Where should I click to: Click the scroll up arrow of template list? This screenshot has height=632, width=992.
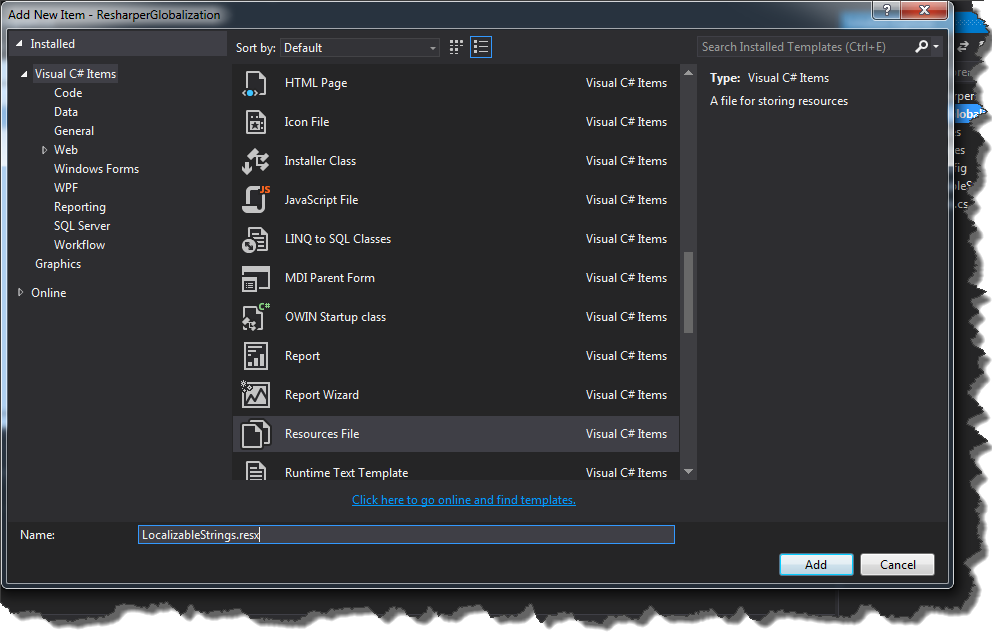[688, 73]
